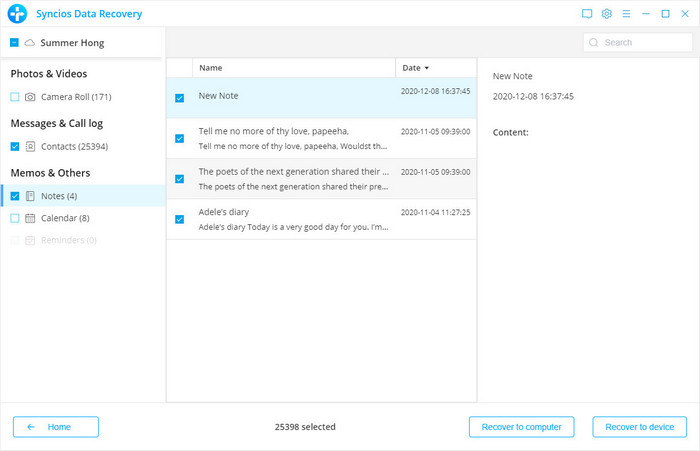Toggle the Summer Hong device checkbox
Image resolution: width=700 pixels, height=451 pixels.
point(14,43)
